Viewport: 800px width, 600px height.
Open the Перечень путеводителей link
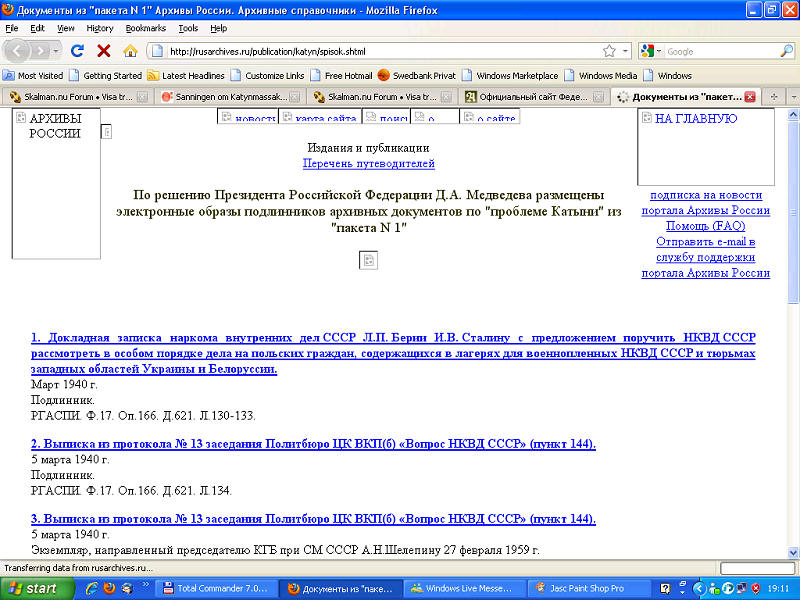[x=368, y=163]
